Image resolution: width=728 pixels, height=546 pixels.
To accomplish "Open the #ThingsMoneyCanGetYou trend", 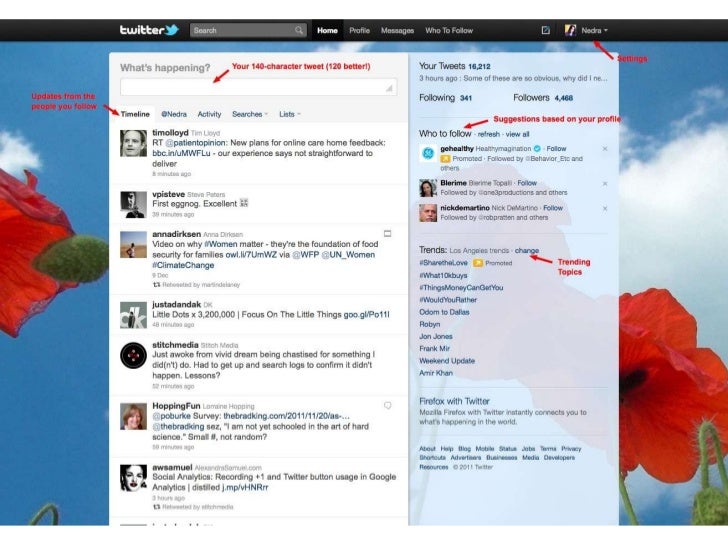I will [x=461, y=288].
